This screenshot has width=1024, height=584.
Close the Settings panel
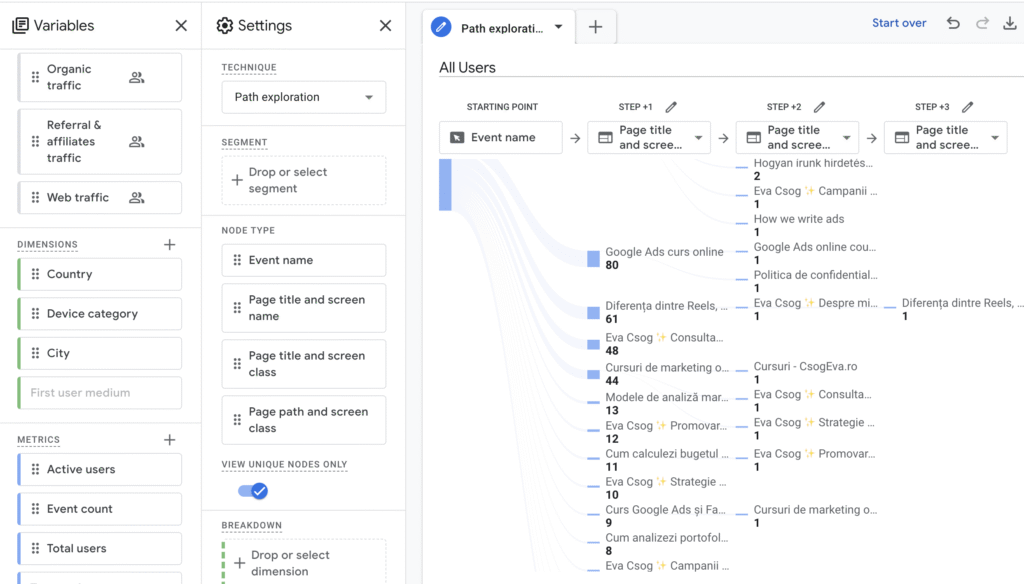point(385,26)
